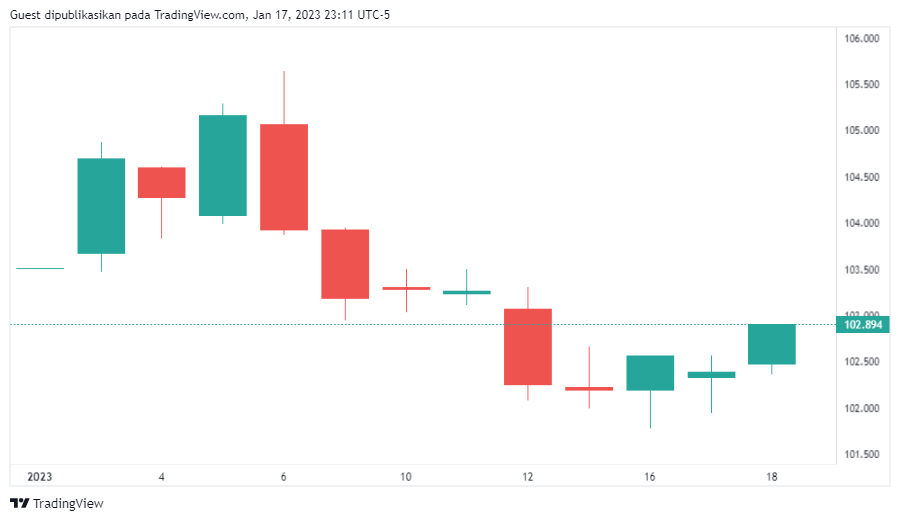The width and height of the screenshot is (900, 521).
Task: Select the green candle at date 16
Action: coord(650,372)
